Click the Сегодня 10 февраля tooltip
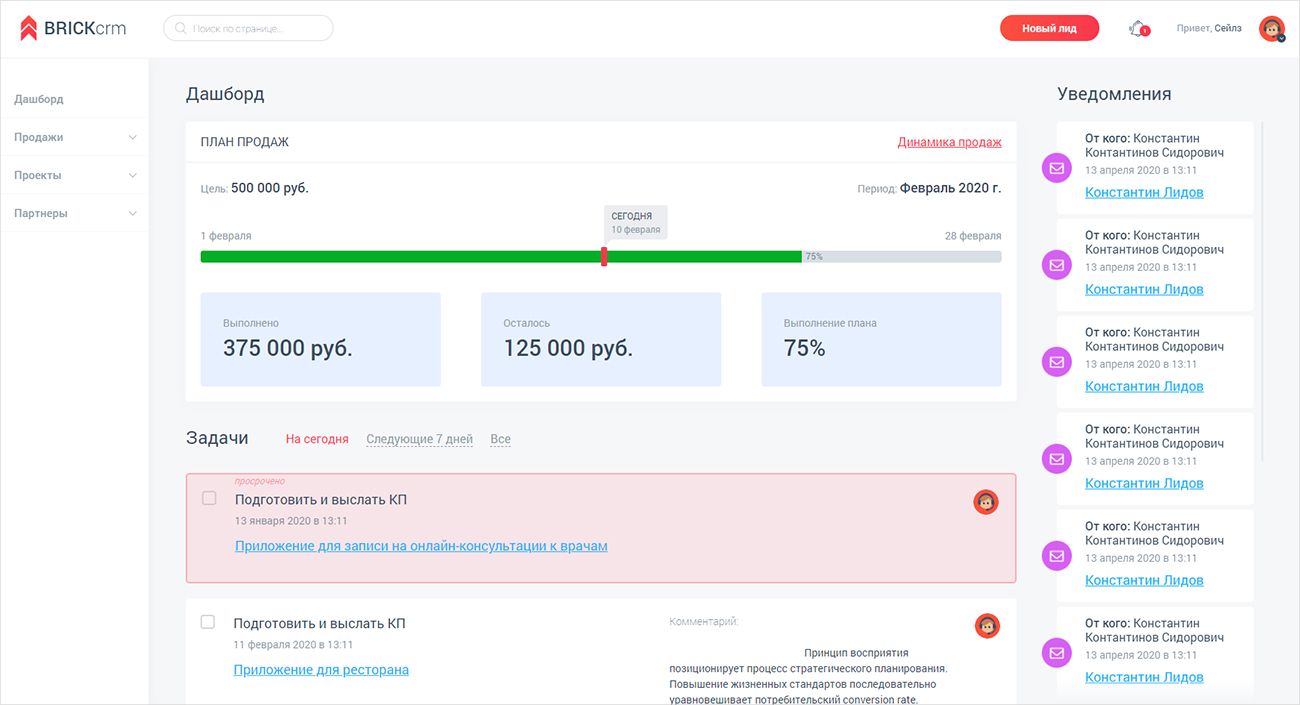The width and height of the screenshot is (1300, 705). coord(635,222)
